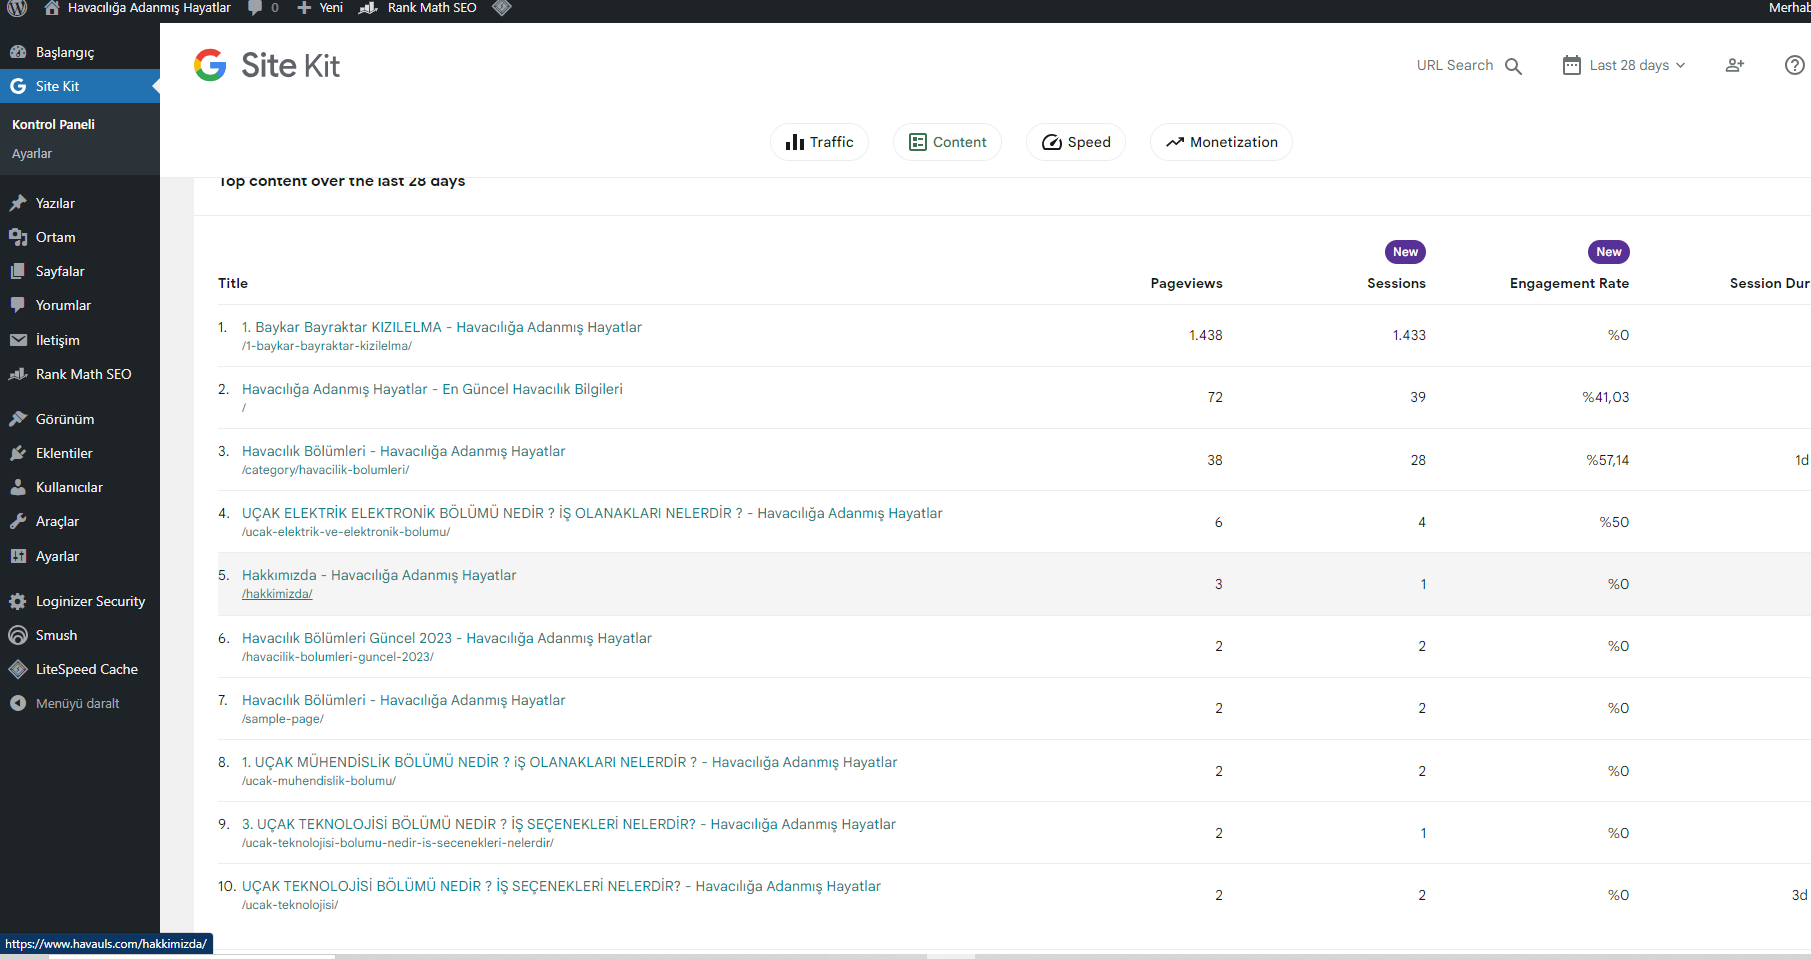Image resolution: width=1811 pixels, height=959 pixels.
Task: Click the Smush sidebar icon
Action: click(x=18, y=635)
